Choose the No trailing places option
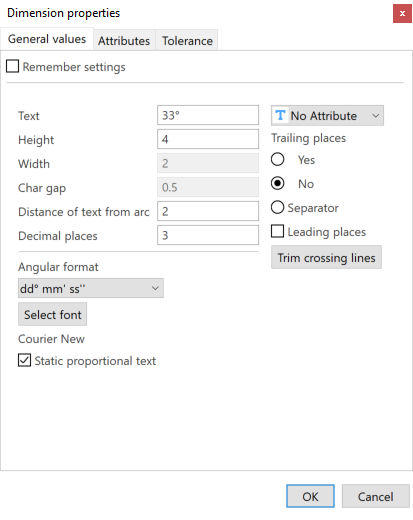Screen dimensions: 413x520 pyautogui.click(x=277, y=183)
